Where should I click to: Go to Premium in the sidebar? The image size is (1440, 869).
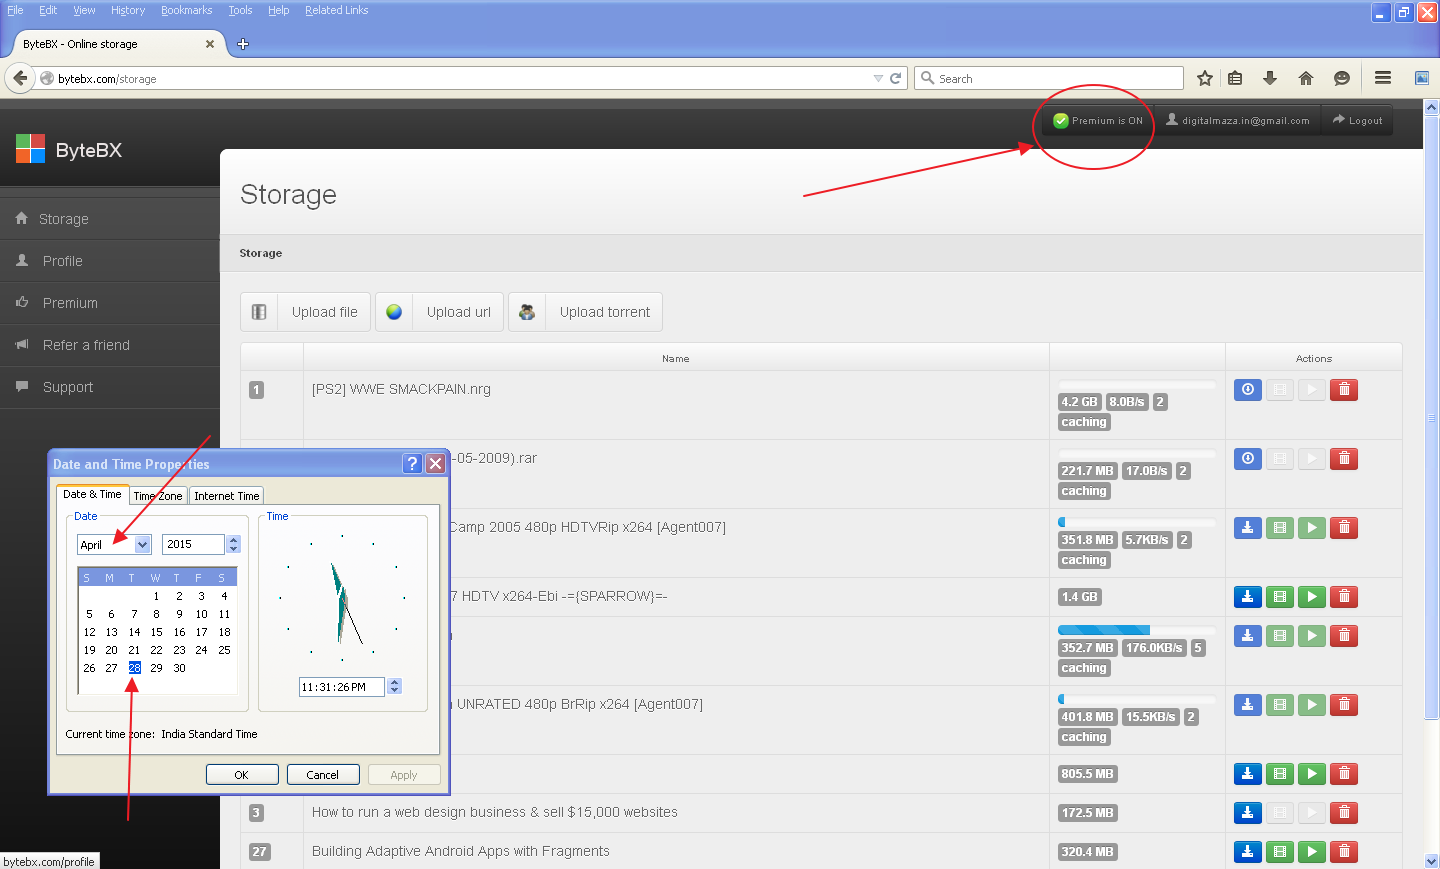pos(110,303)
